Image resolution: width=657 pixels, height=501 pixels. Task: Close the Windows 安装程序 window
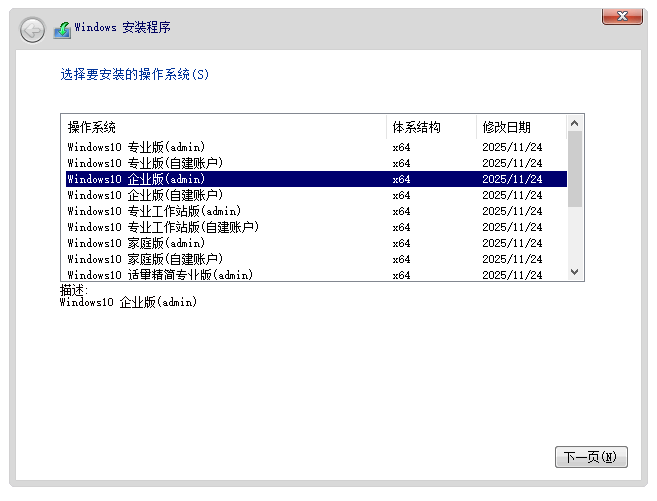point(622,16)
